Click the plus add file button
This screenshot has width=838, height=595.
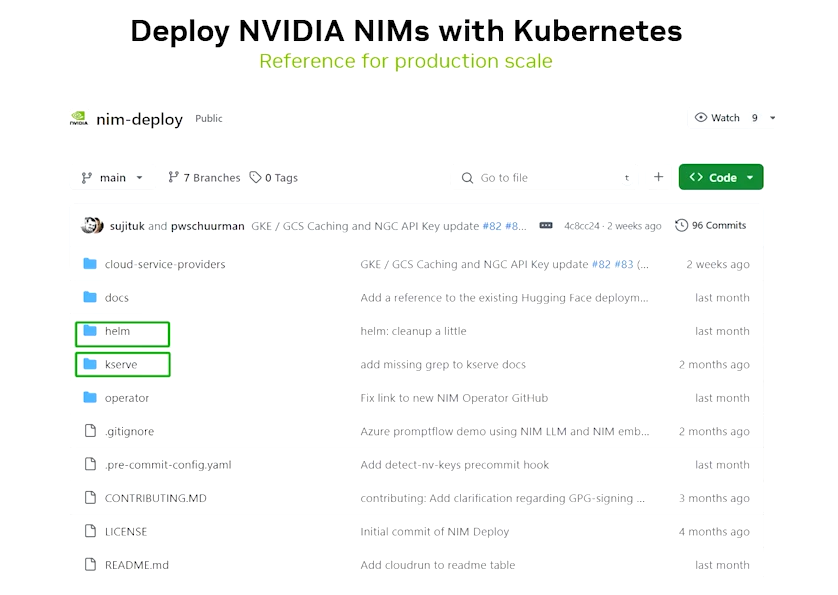[x=658, y=177]
